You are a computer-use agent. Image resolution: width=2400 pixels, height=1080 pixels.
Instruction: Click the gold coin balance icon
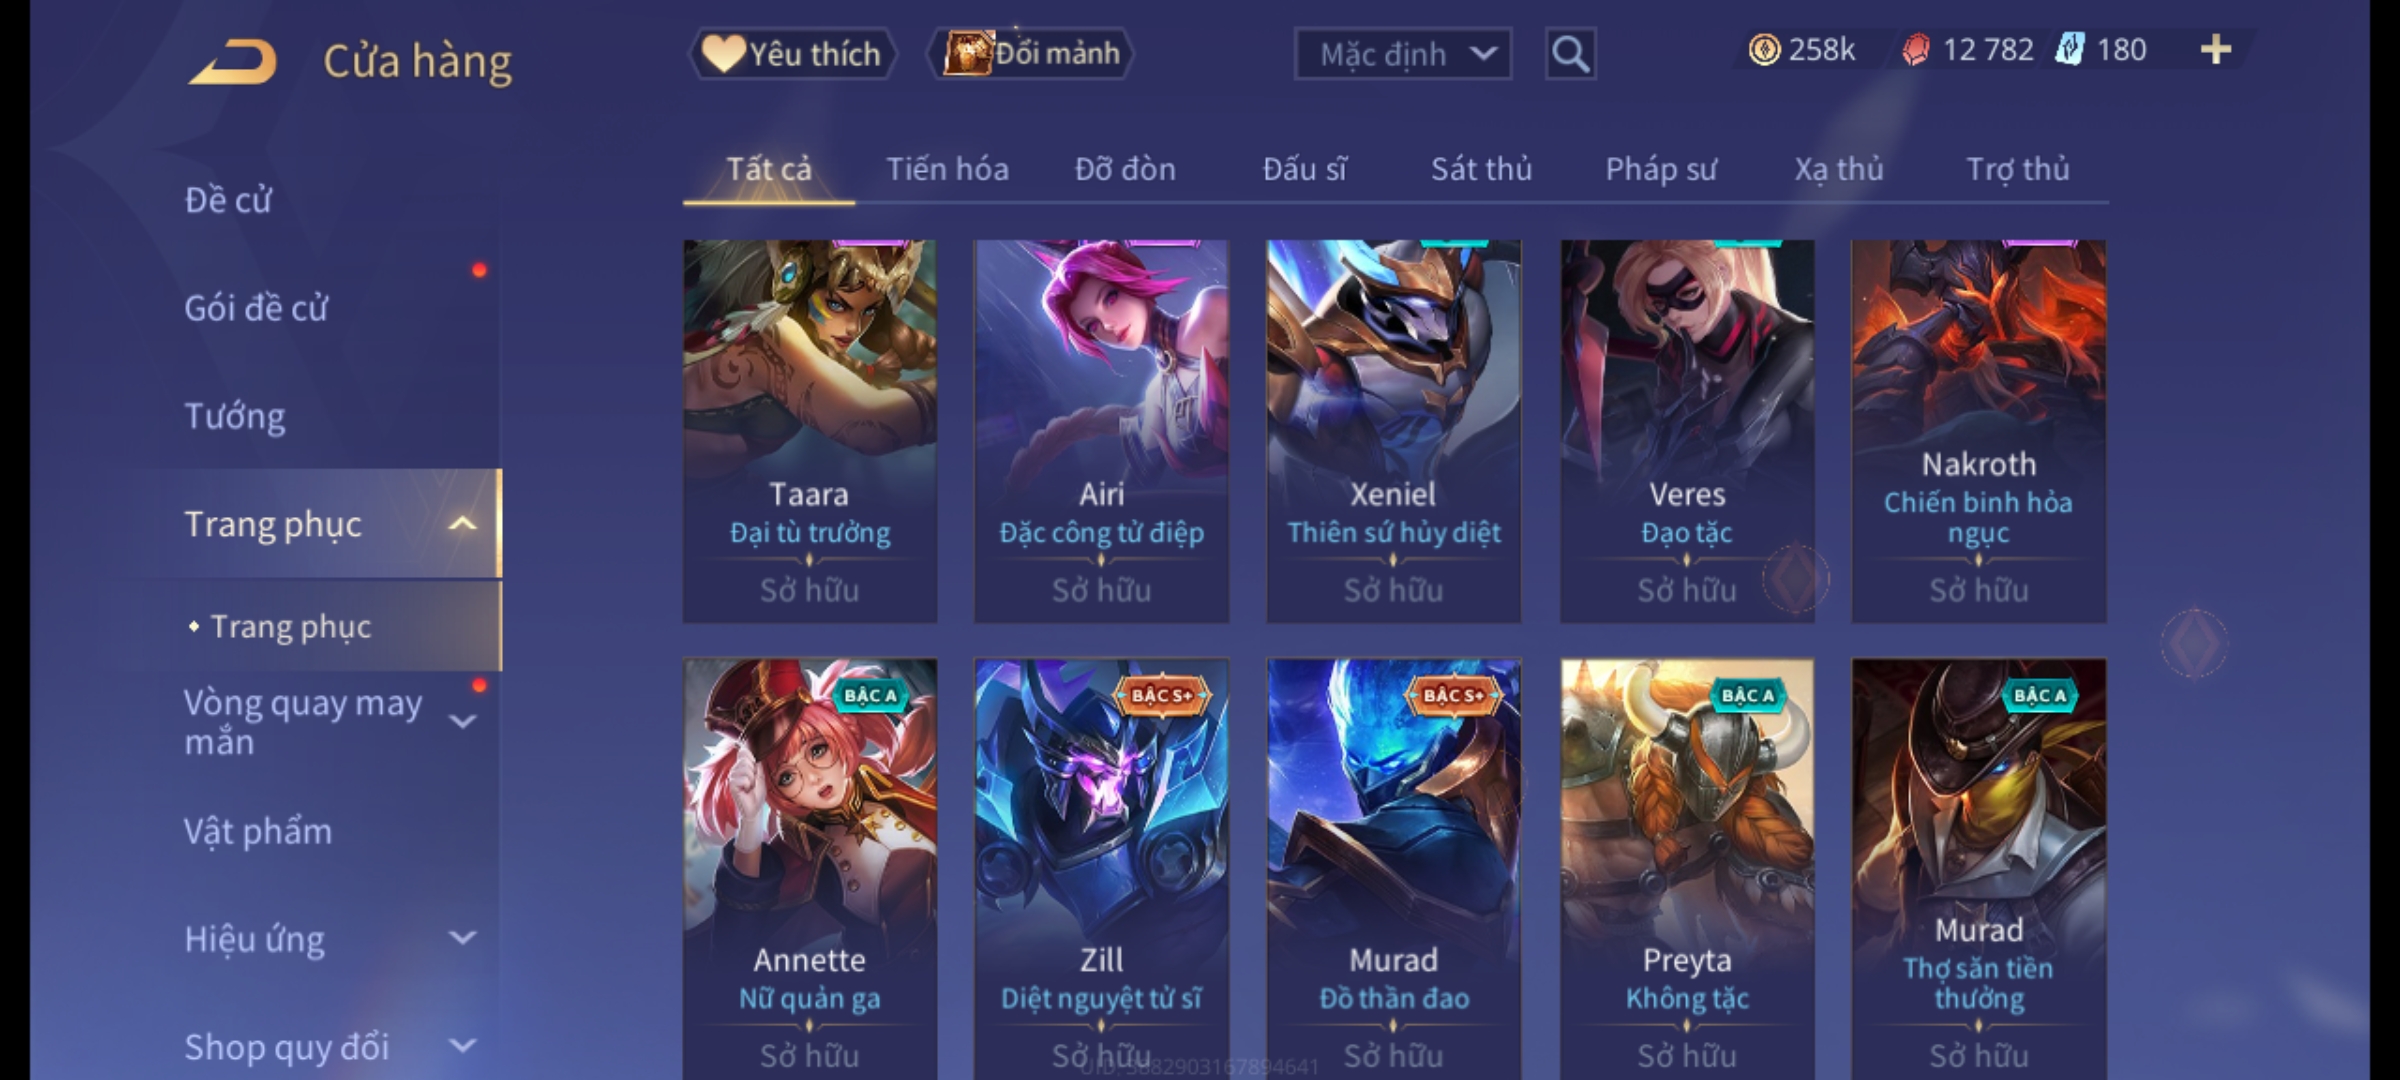pyautogui.click(x=1764, y=50)
